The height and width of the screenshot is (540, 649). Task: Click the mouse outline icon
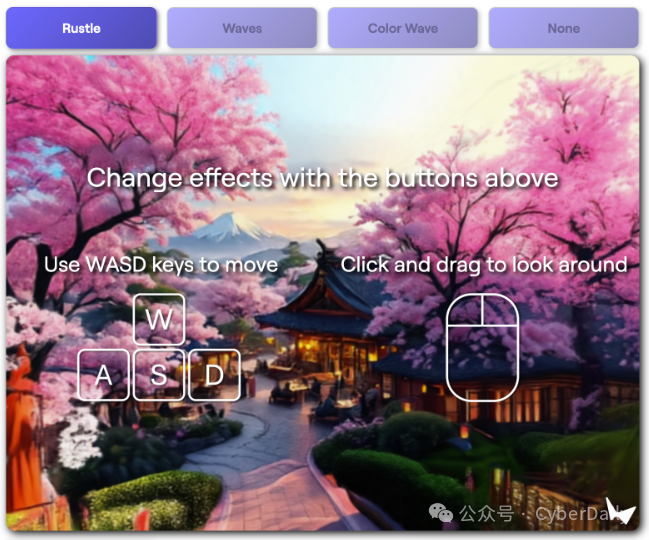pyautogui.click(x=483, y=348)
